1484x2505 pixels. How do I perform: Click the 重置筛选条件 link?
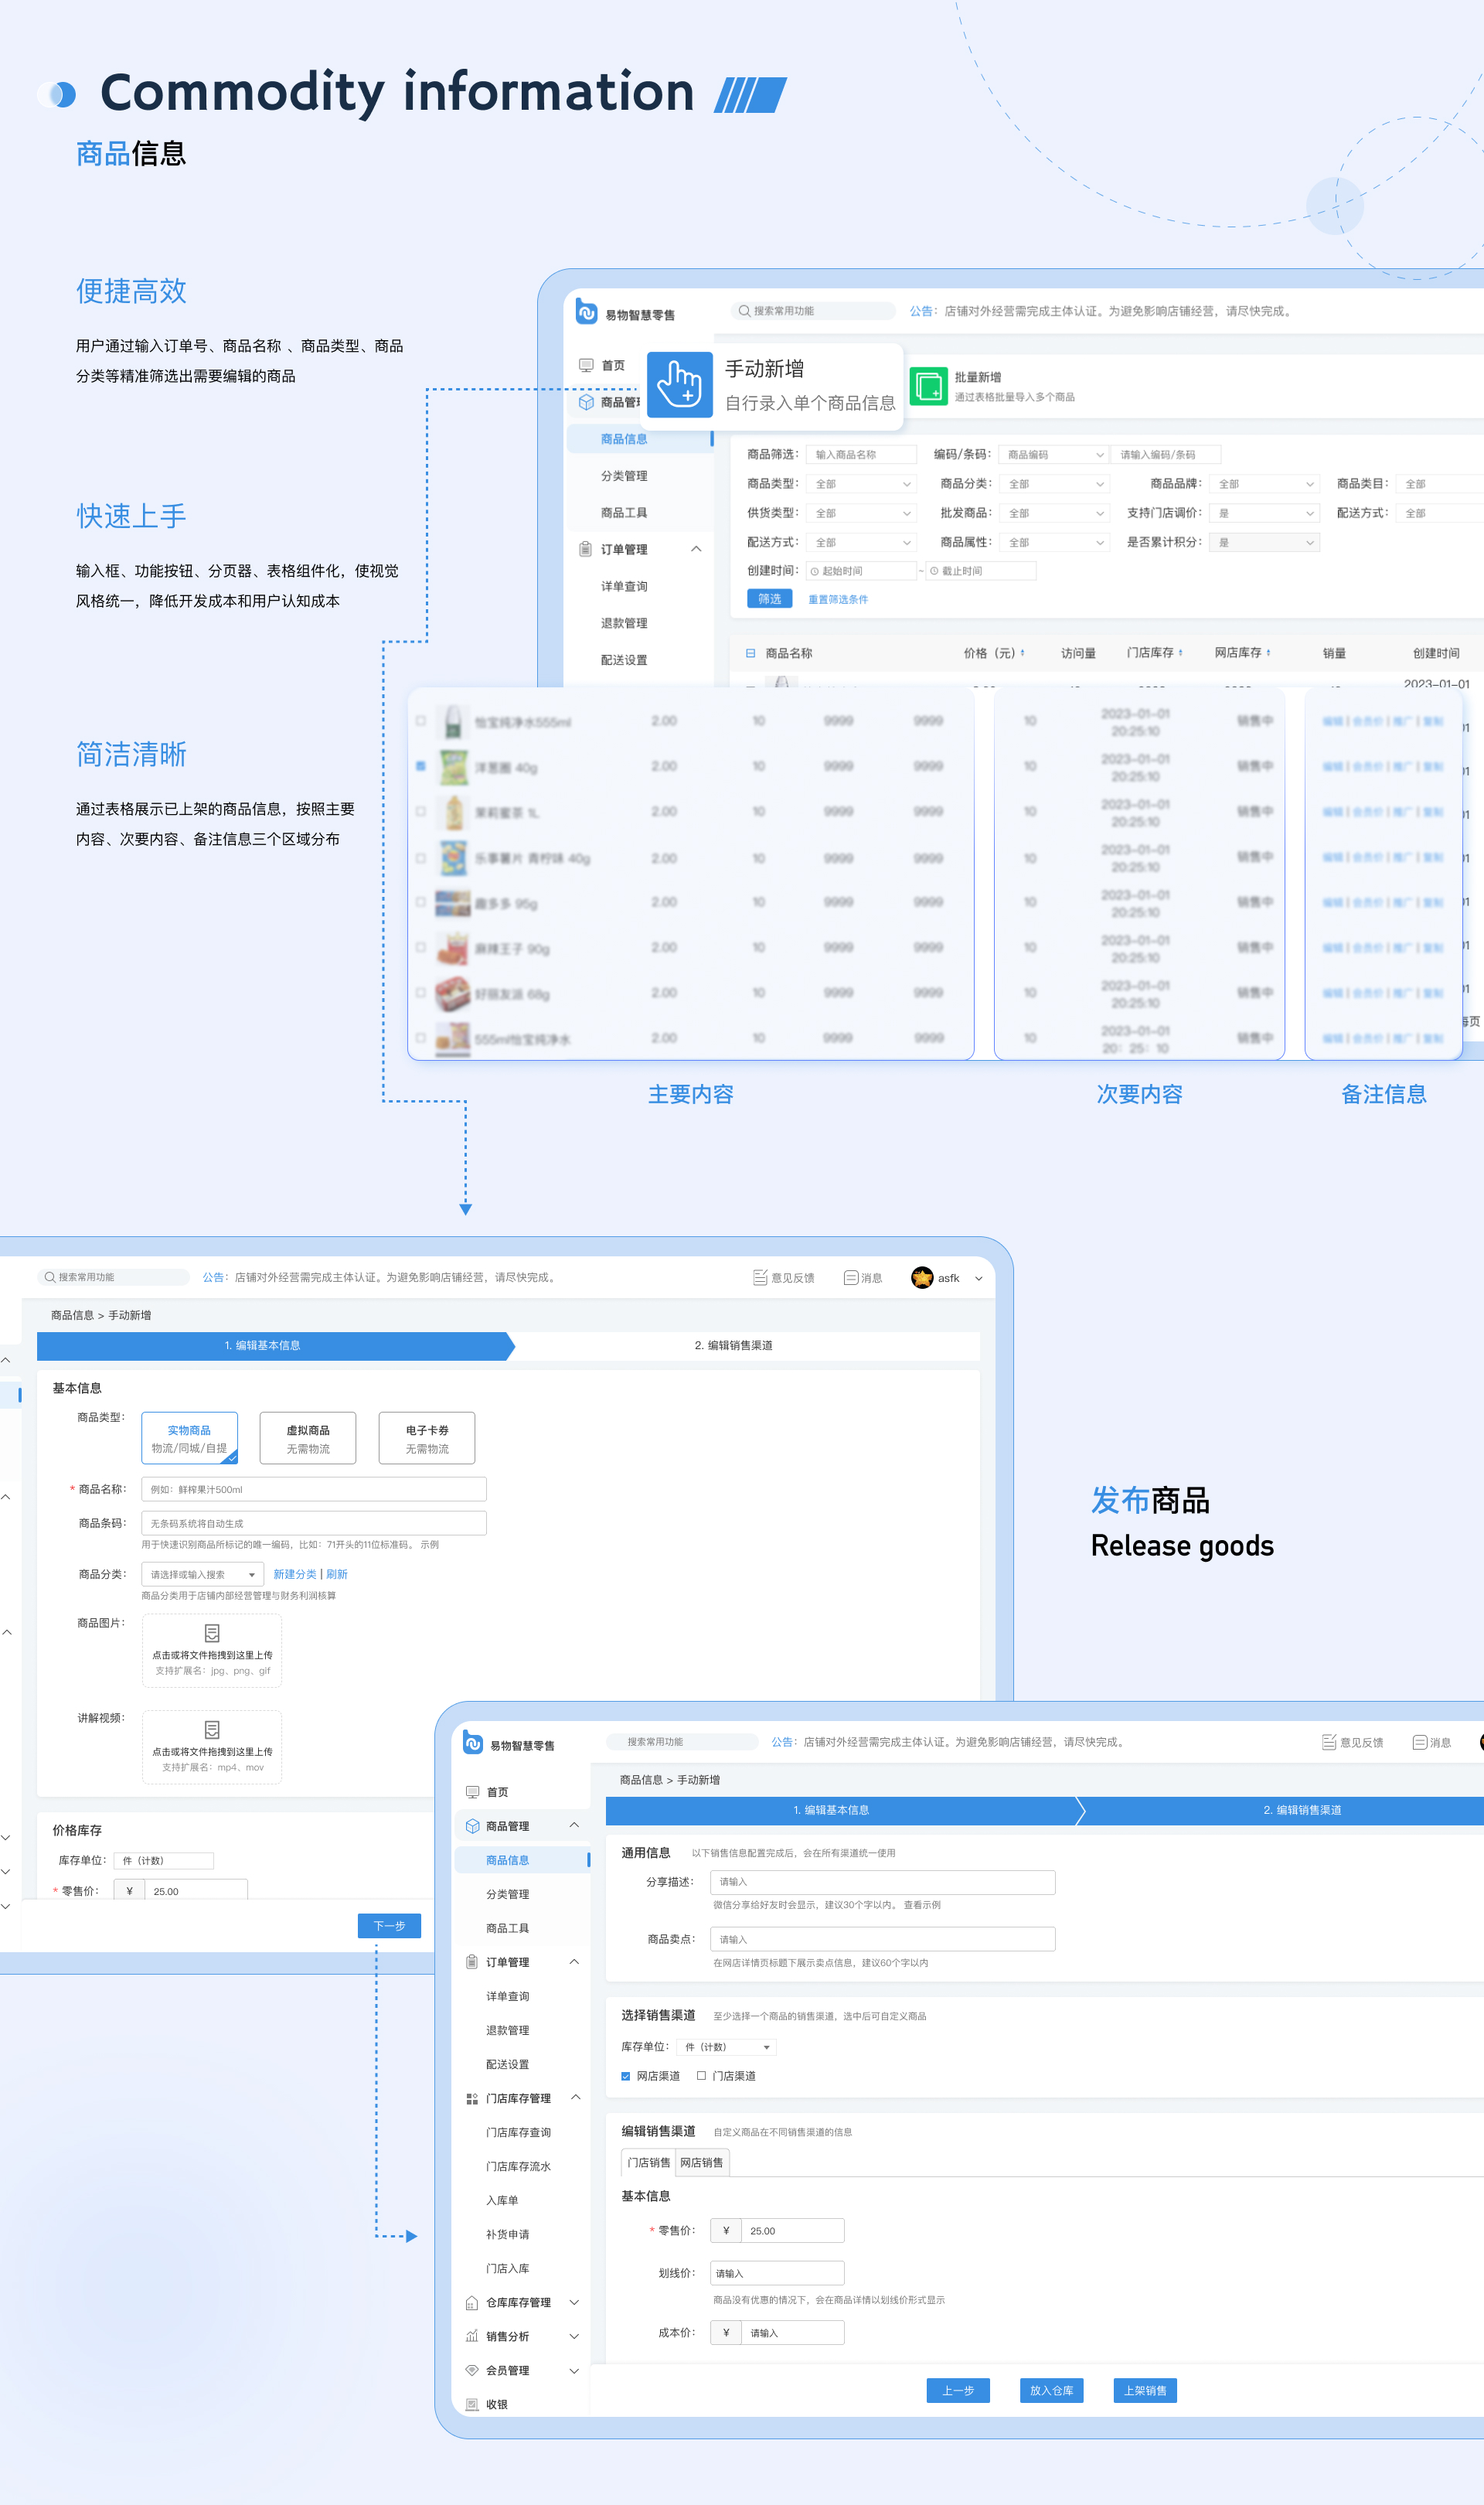pyautogui.click(x=838, y=599)
